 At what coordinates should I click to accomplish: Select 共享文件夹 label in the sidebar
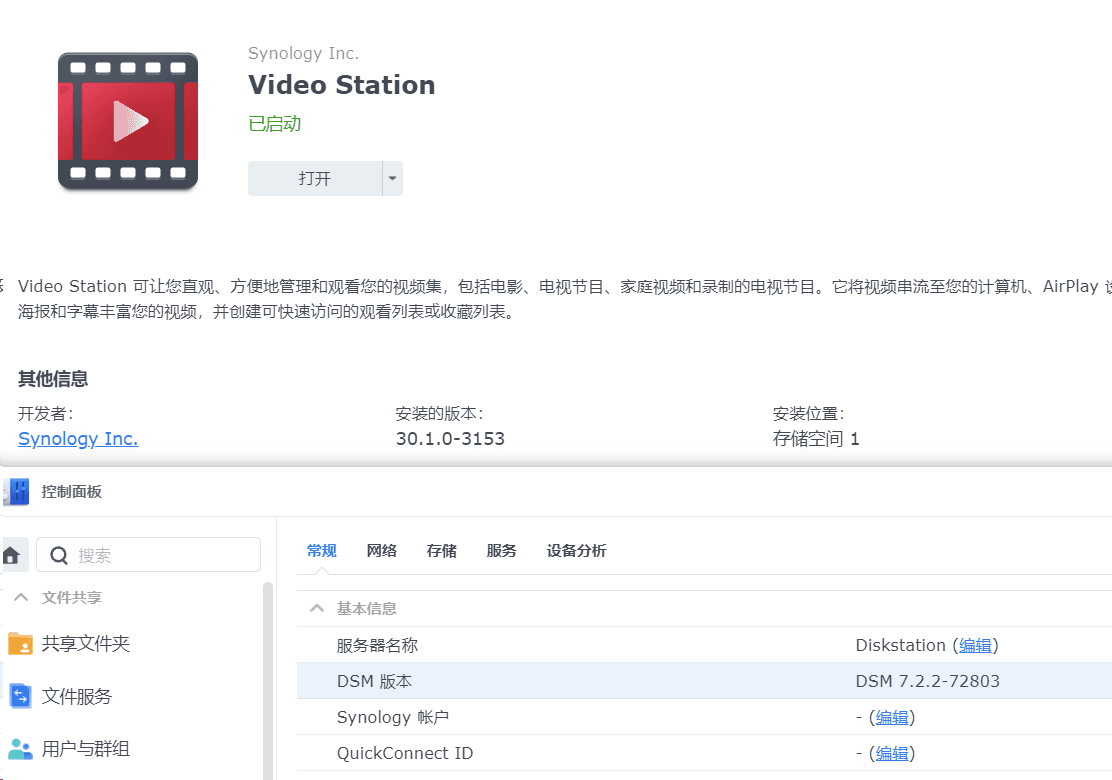tap(86, 644)
